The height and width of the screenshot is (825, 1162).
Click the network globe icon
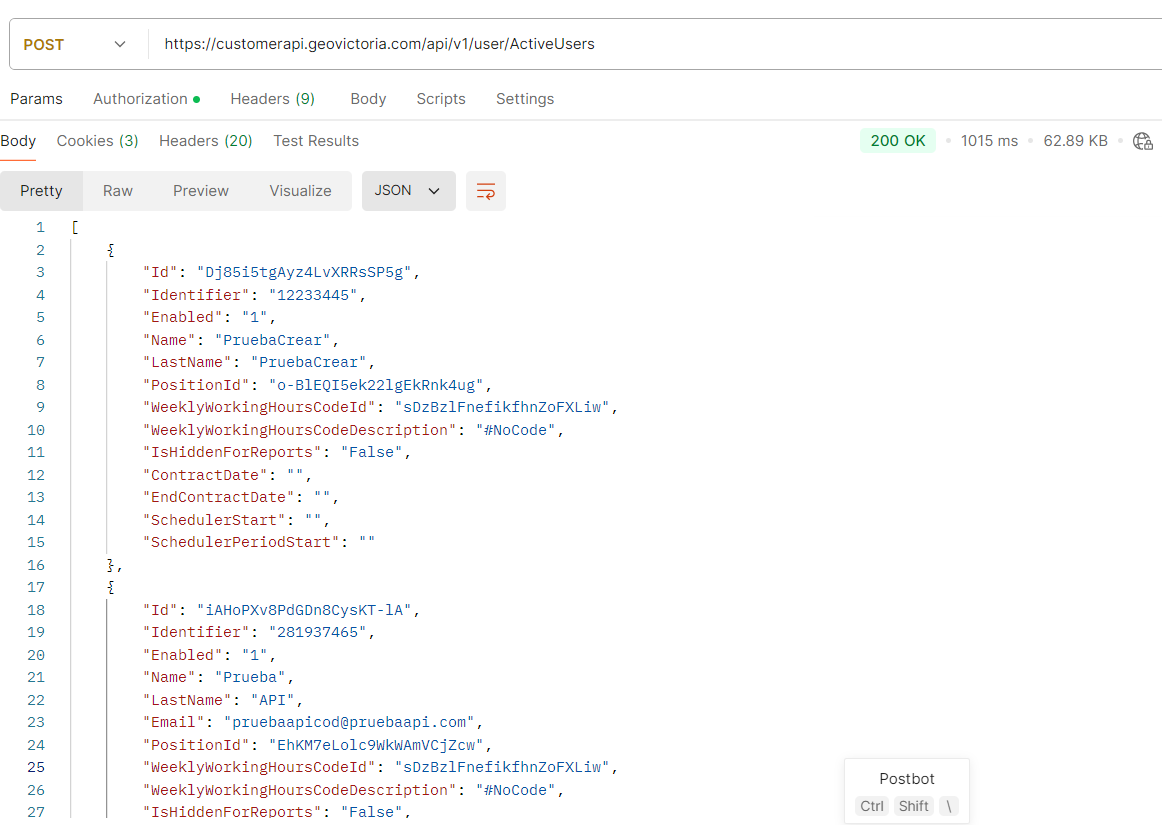(1142, 141)
